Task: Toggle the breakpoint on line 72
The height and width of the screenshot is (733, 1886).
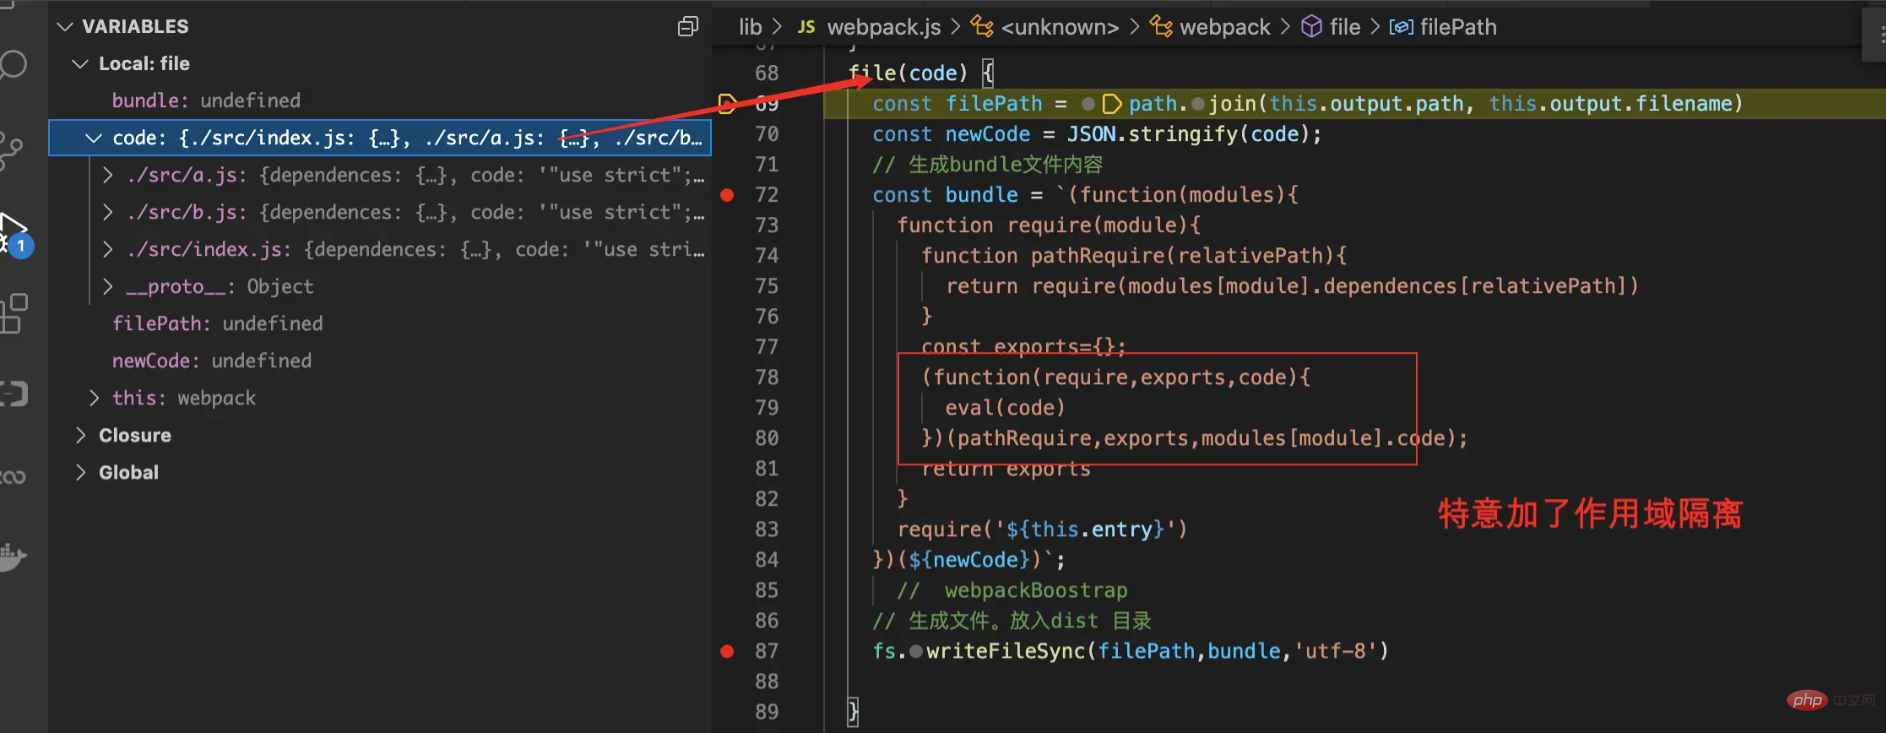Action: point(727,195)
